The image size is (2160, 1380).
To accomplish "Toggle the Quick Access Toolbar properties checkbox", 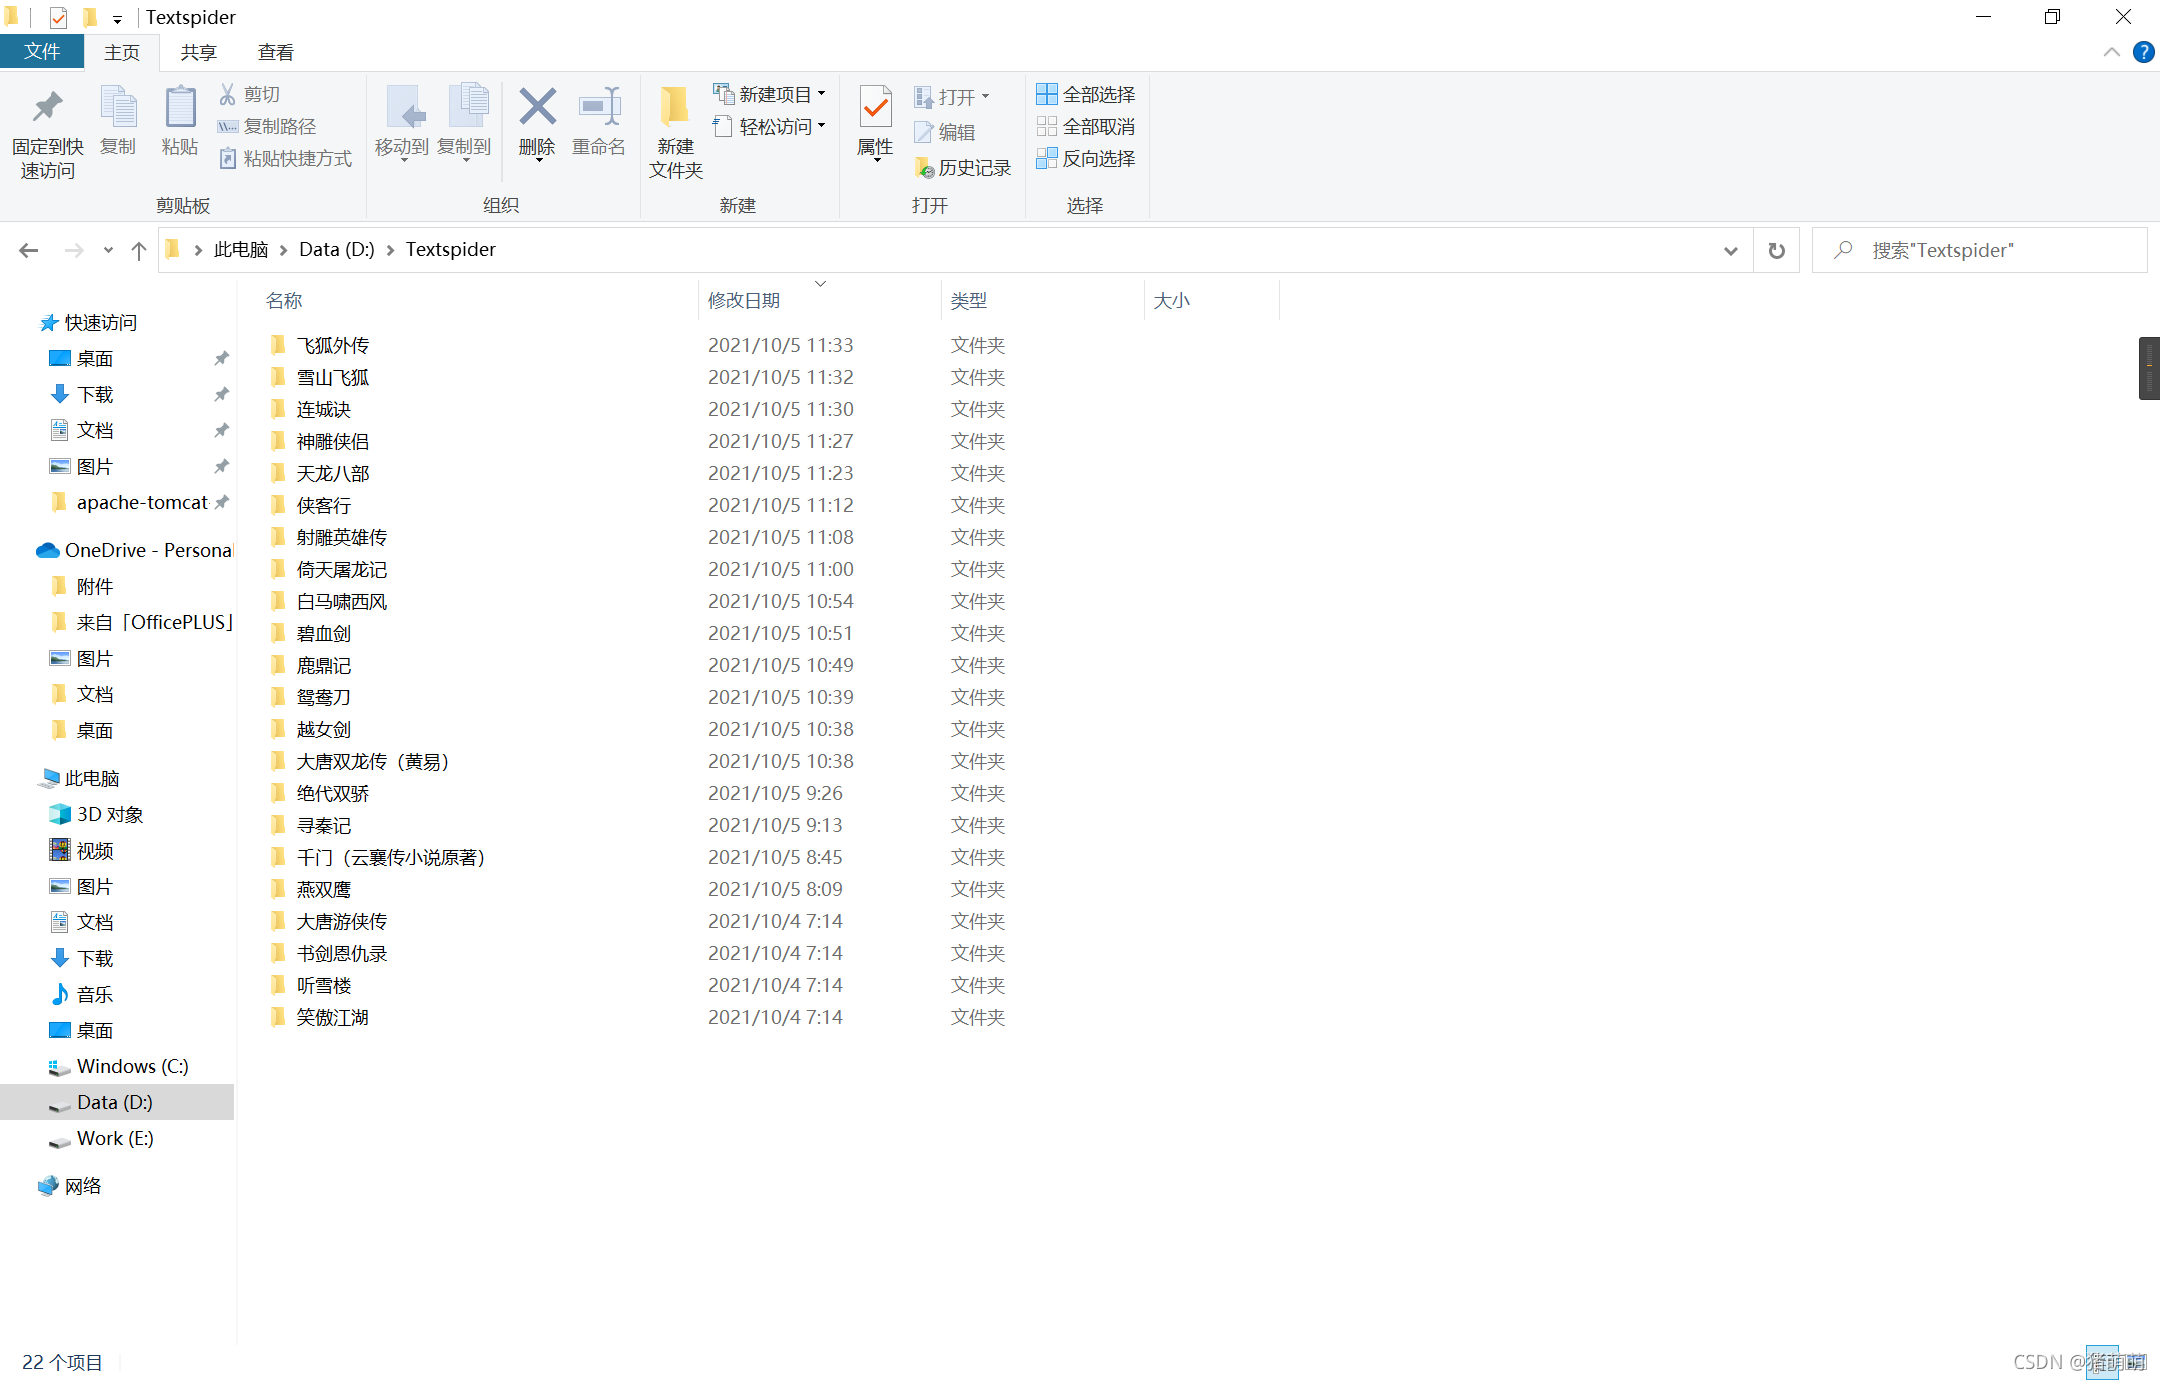I will coord(58,17).
